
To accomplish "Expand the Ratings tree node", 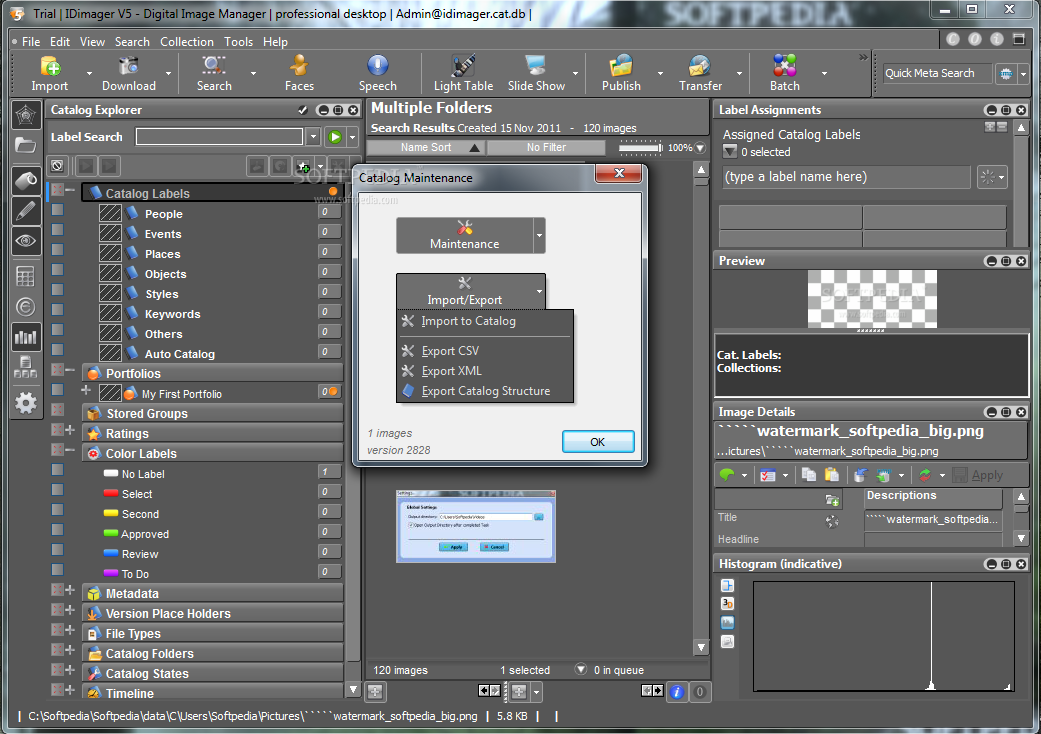I will [70, 429].
